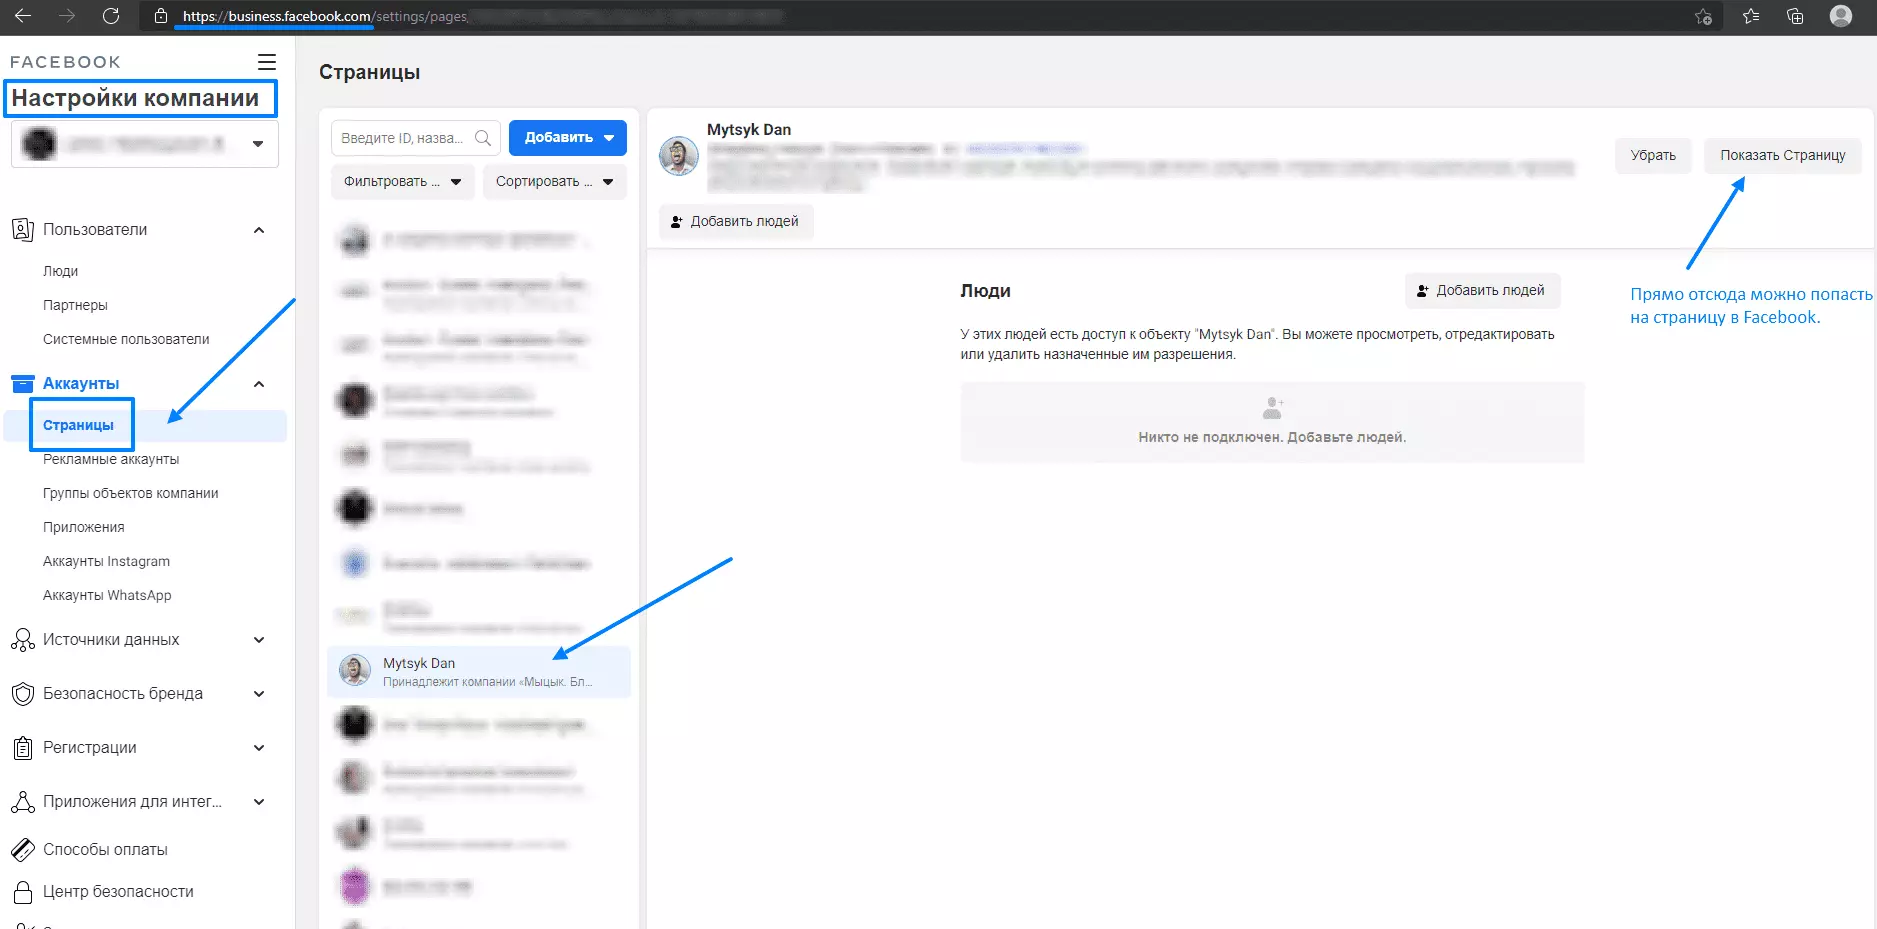Viewport: 1877px width, 929px height.
Task: Open the browser collections icon
Action: [1795, 16]
